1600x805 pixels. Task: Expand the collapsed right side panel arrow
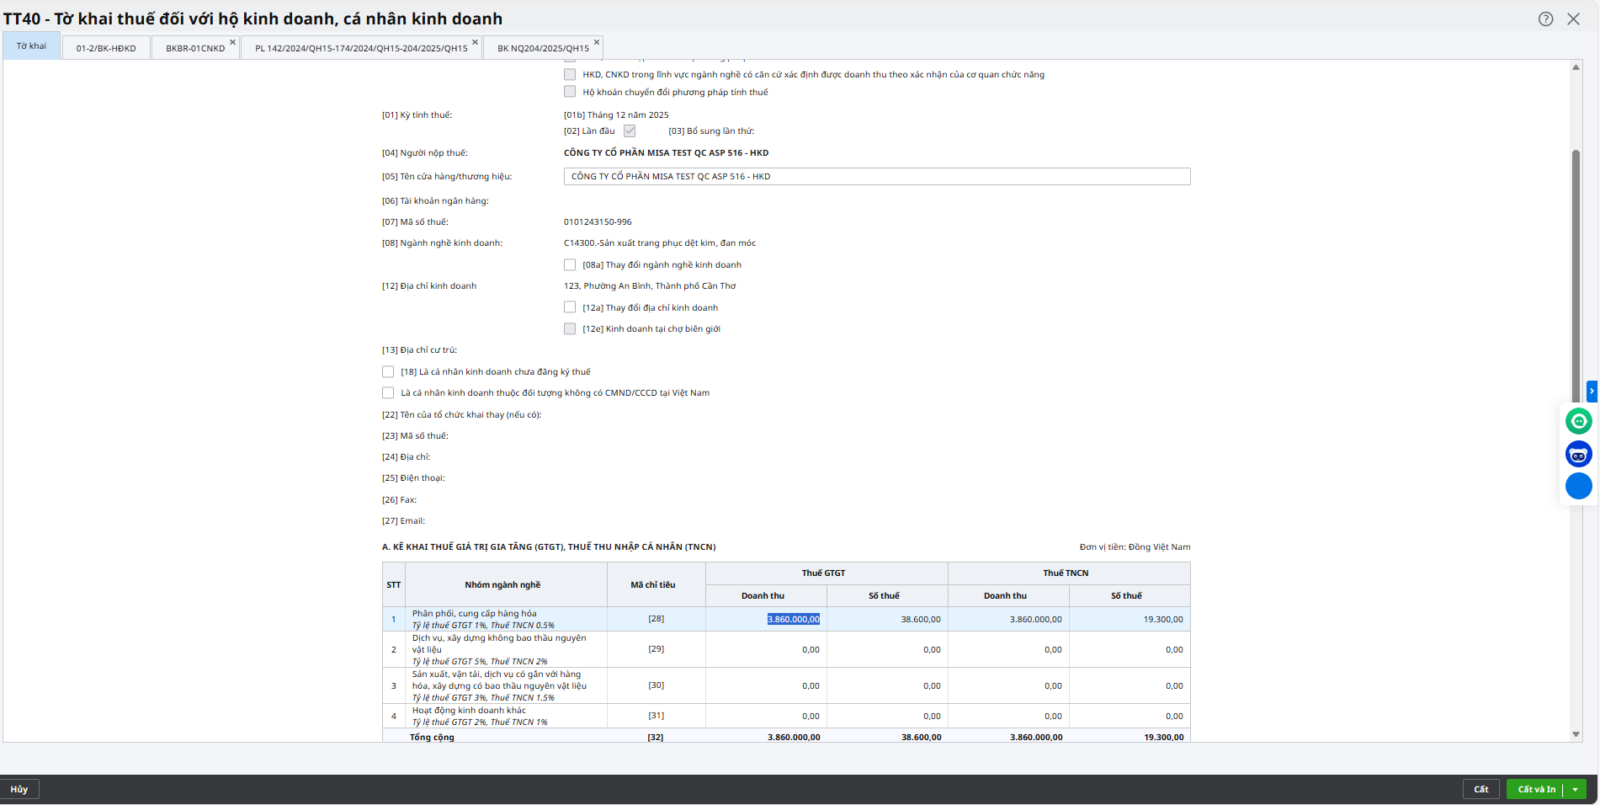pos(1591,391)
